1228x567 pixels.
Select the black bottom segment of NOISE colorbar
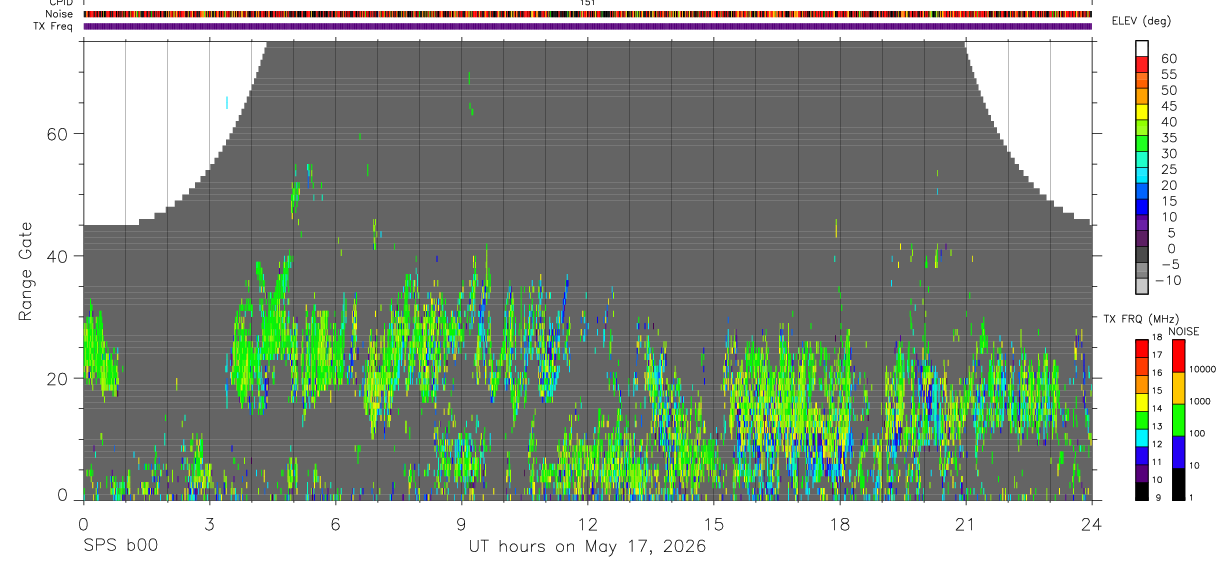click(1178, 484)
